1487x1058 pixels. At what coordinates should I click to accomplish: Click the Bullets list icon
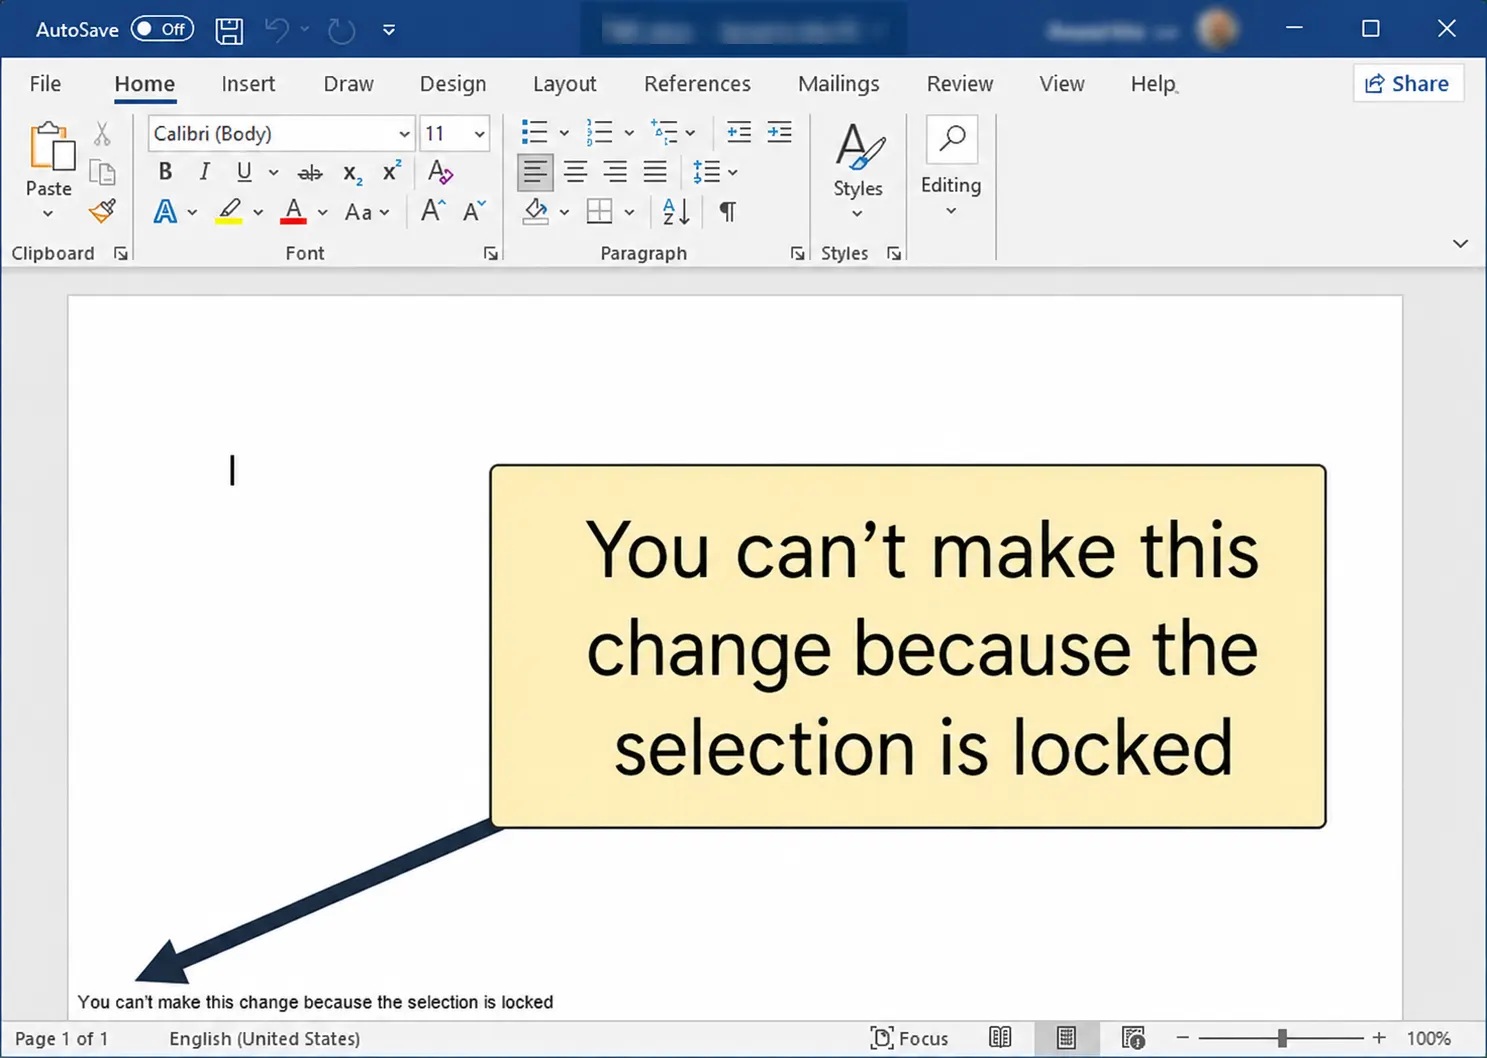click(535, 132)
